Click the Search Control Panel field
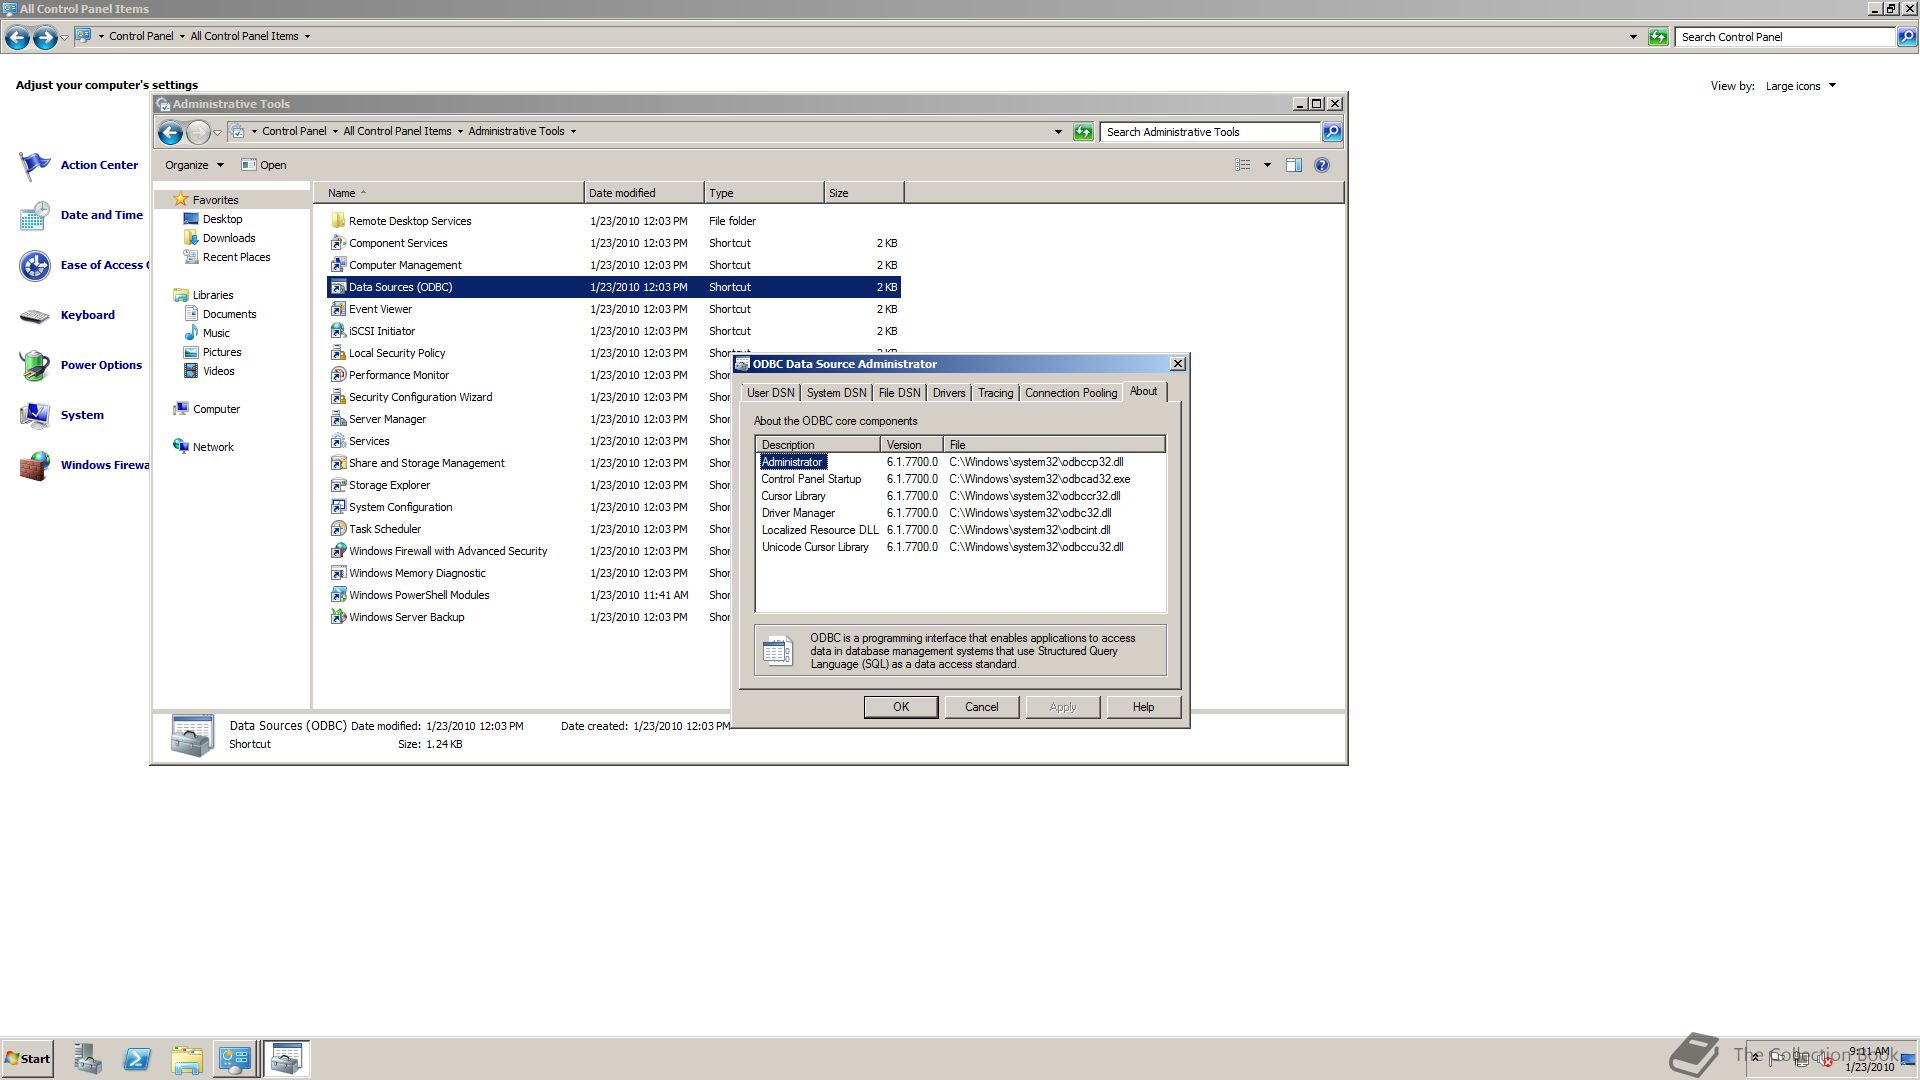 tap(1785, 37)
